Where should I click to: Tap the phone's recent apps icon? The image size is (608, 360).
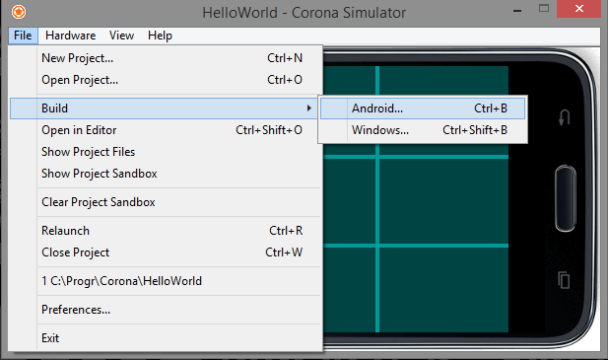(x=564, y=280)
